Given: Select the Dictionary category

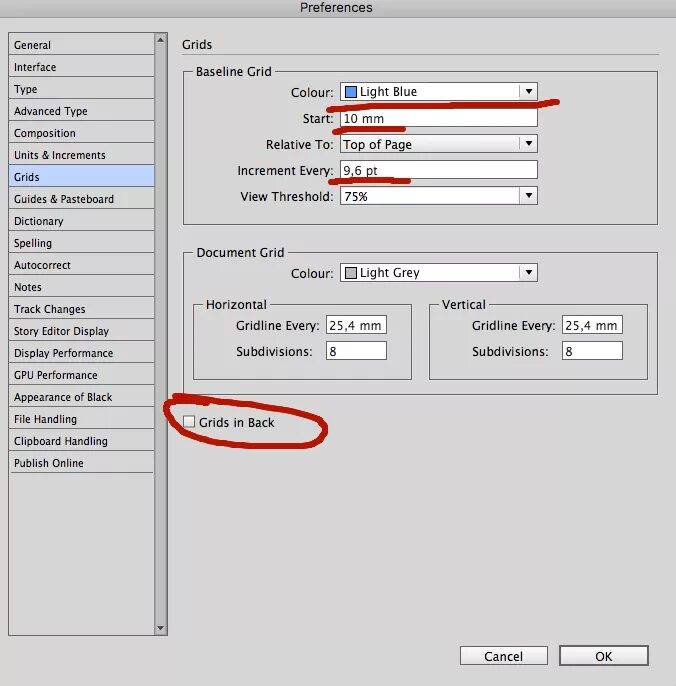Looking at the screenshot, I should click(x=81, y=220).
